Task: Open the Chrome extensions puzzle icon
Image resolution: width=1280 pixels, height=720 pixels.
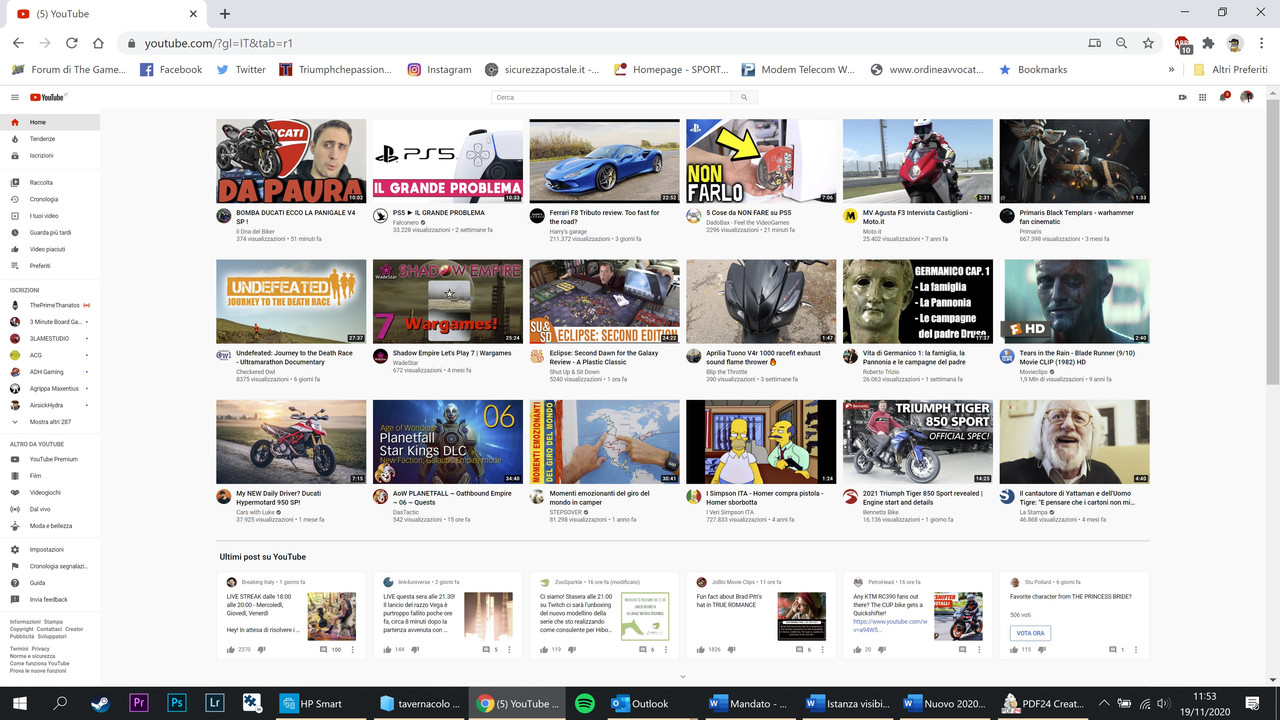Action: click(x=1208, y=43)
